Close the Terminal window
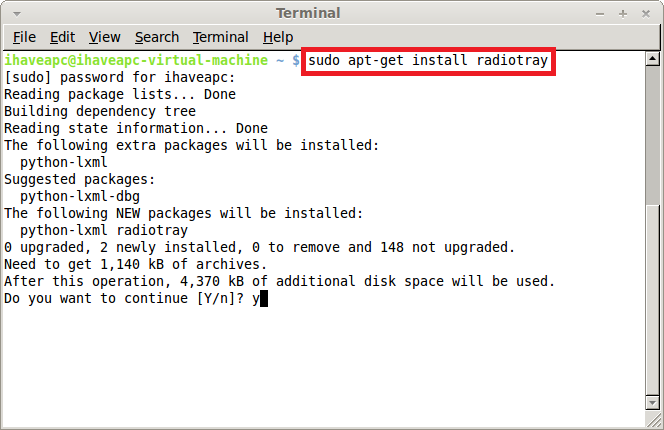This screenshot has width=664, height=430. (x=645, y=14)
